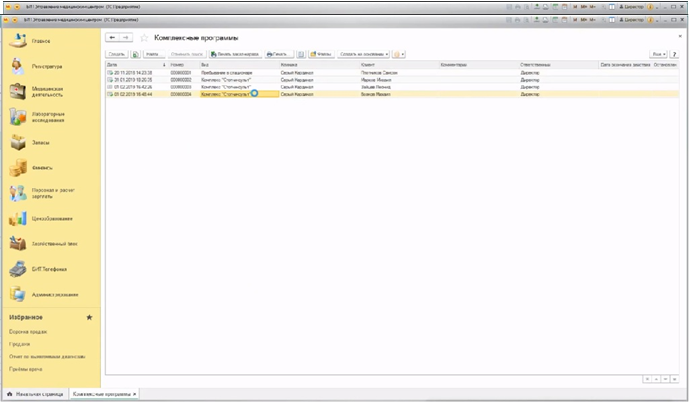This screenshot has width=690, height=403.
Task: Click the Создать button
Action: 116,54
